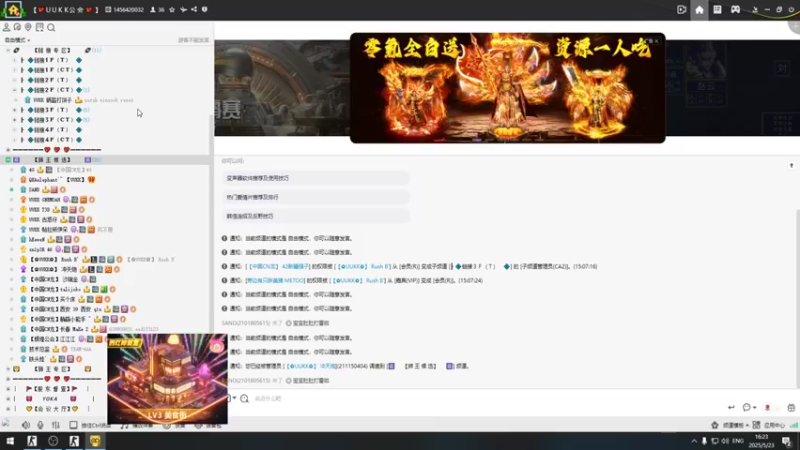Open channel template button at bottom right
The image size is (800, 450).
730,425
